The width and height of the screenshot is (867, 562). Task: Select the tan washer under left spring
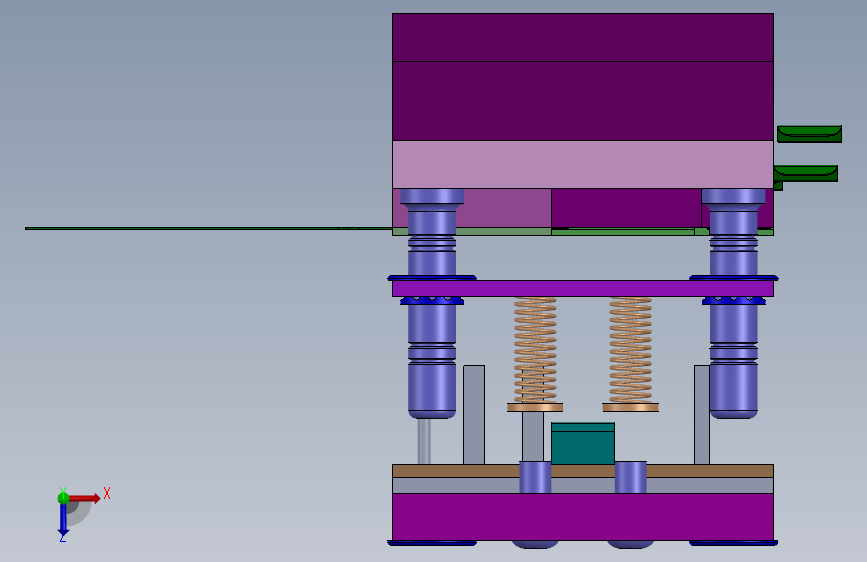535,408
